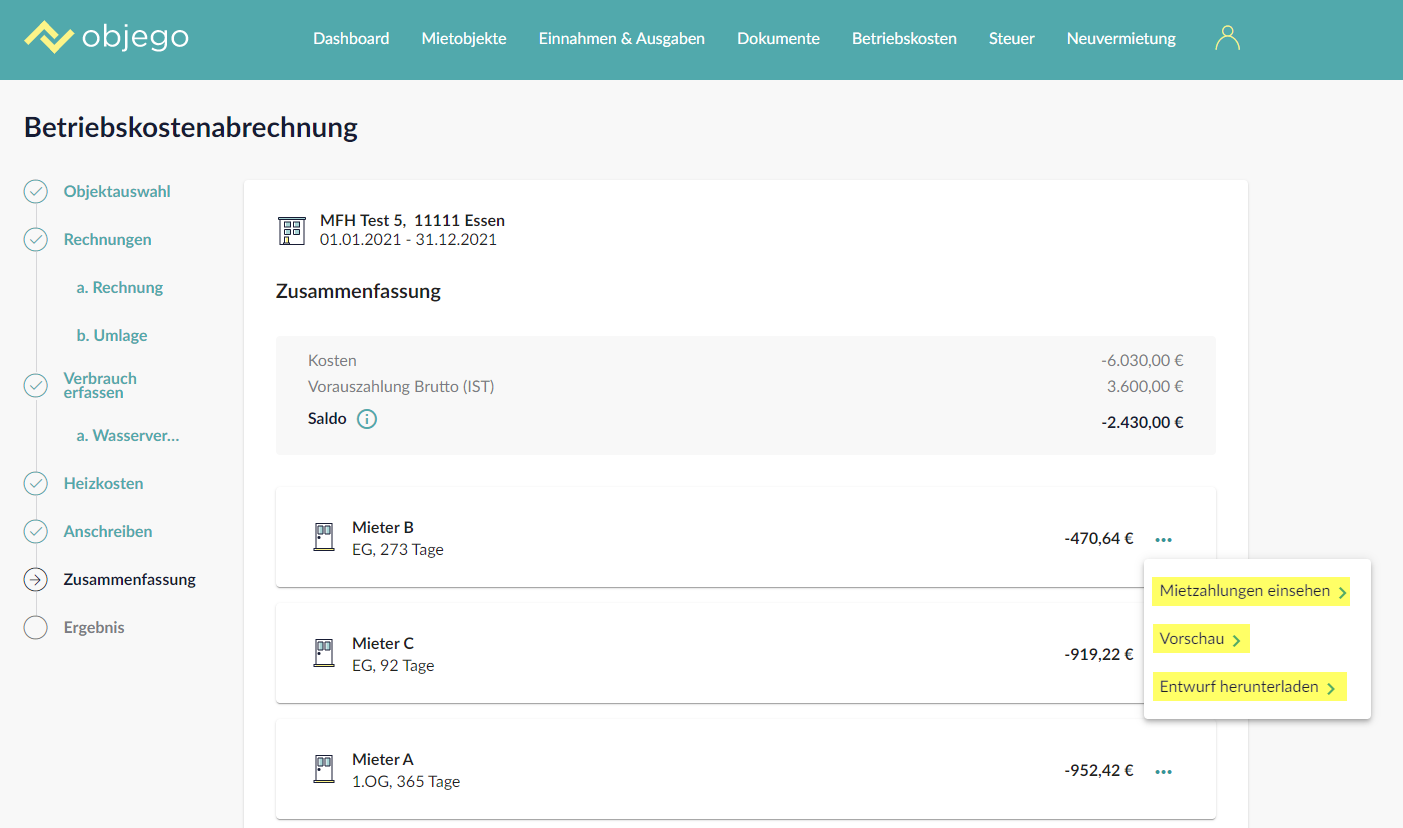Click the building icon for MFH Test 5

291,230
